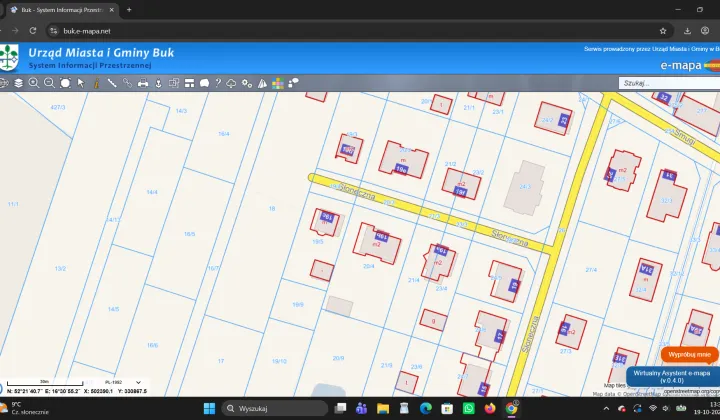This screenshot has height=420, width=720.
Task: Click the buk.e-mapa.net address bar
Action: pyautogui.click(x=359, y=31)
